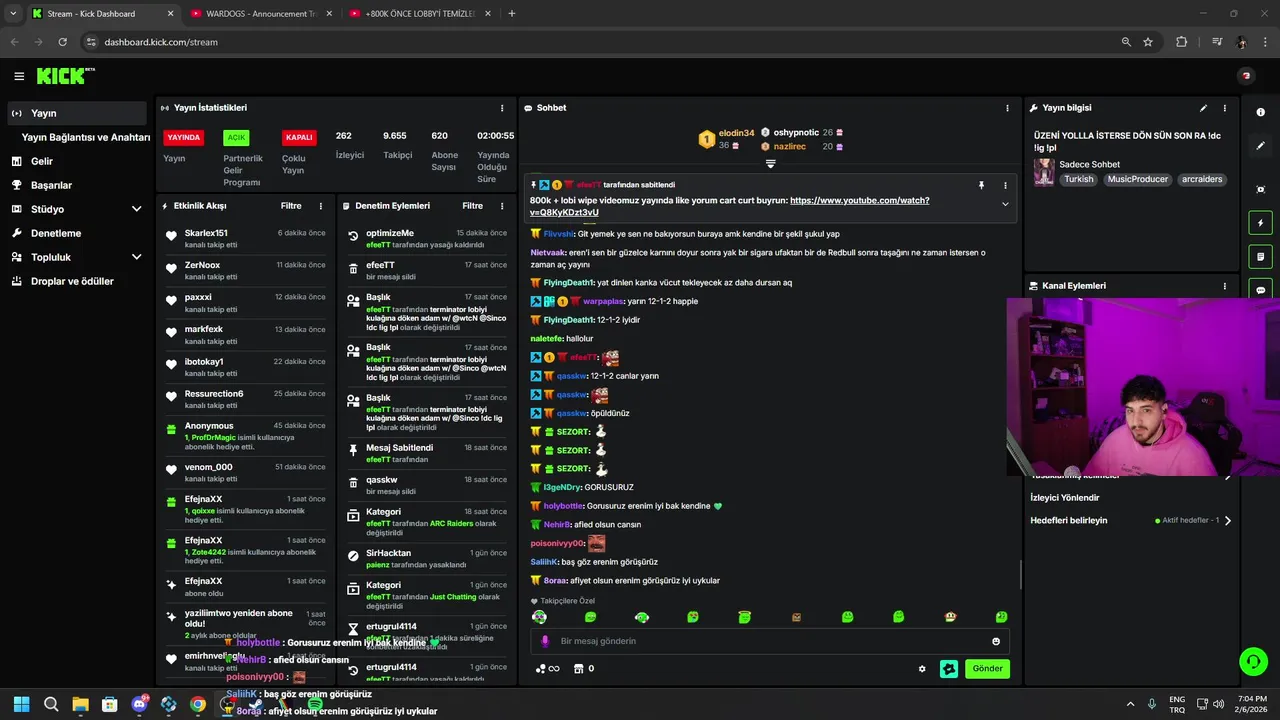This screenshot has width=1280, height=720.
Task: Click the Sadece Sohbet category thumbnail
Action: point(1044,172)
